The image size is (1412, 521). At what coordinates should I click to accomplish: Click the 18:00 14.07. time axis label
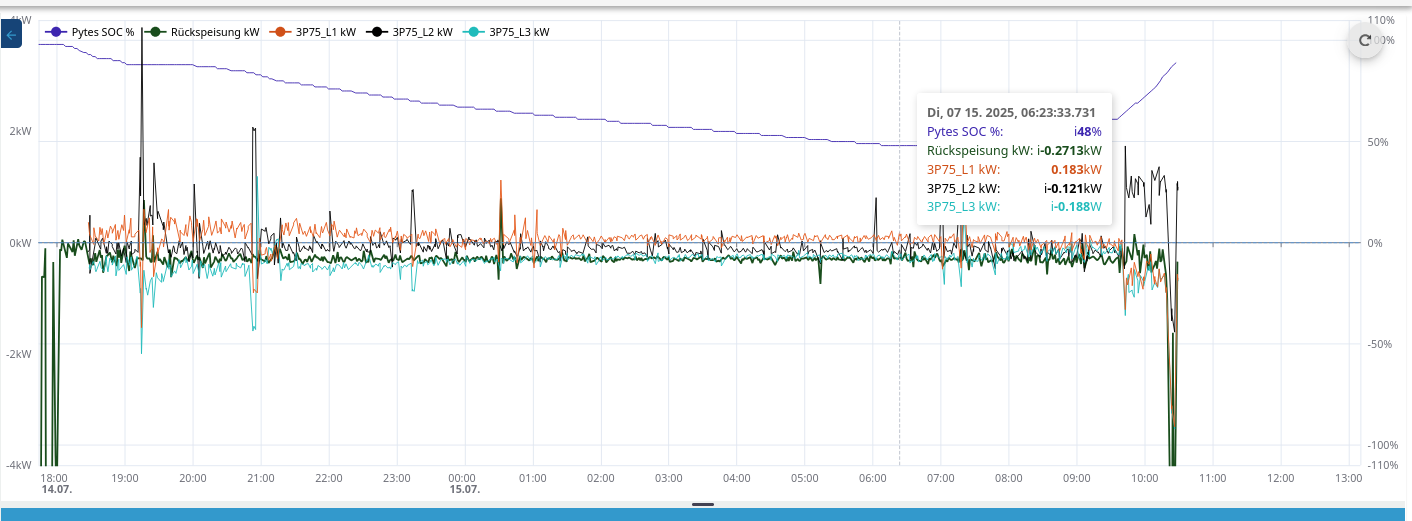click(x=56, y=484)
